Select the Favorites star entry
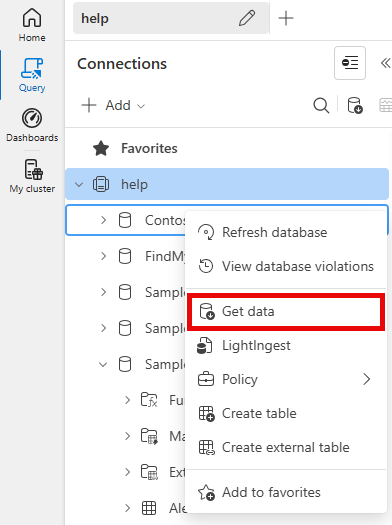This screenshot has height=525, width=392. click(x=135, y=148)
